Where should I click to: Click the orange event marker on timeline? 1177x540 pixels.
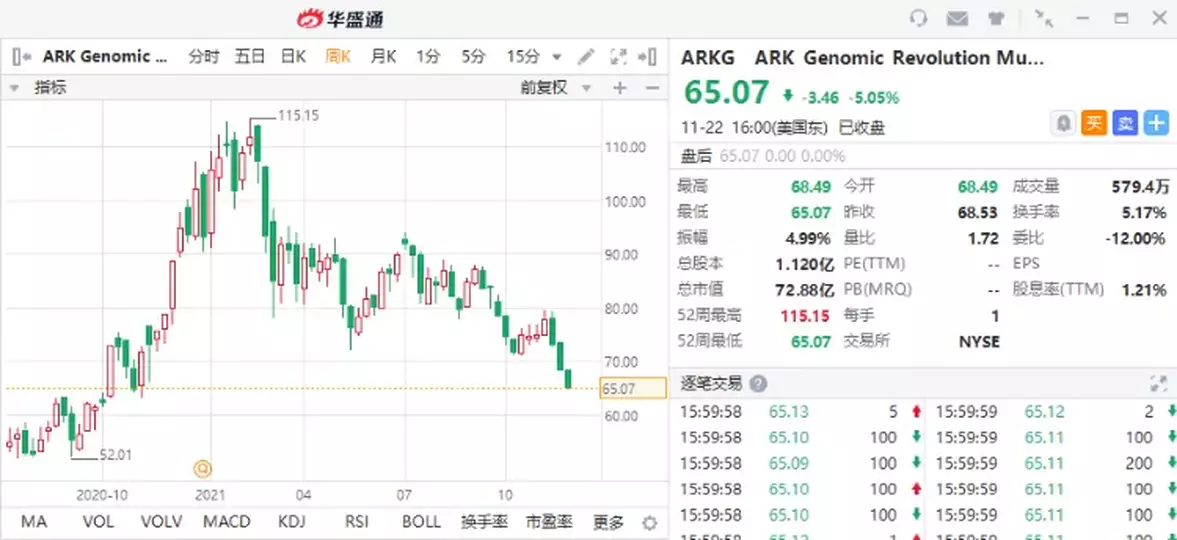pyautogui.click(x=203, y=469)
